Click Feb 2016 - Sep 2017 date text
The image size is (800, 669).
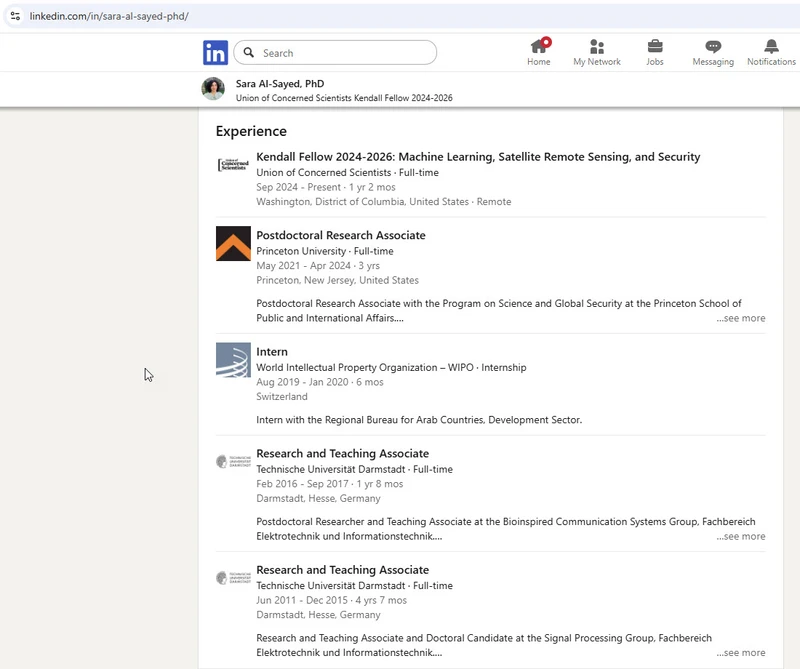(x=303, y=484)
